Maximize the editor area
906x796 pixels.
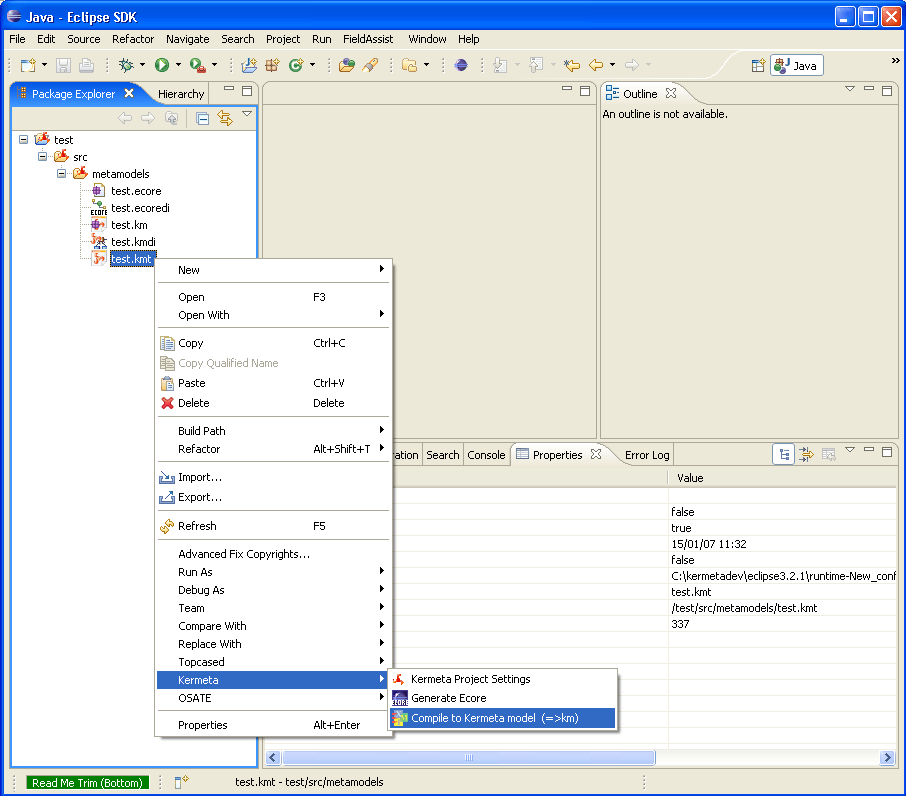[x=585, y=90]
